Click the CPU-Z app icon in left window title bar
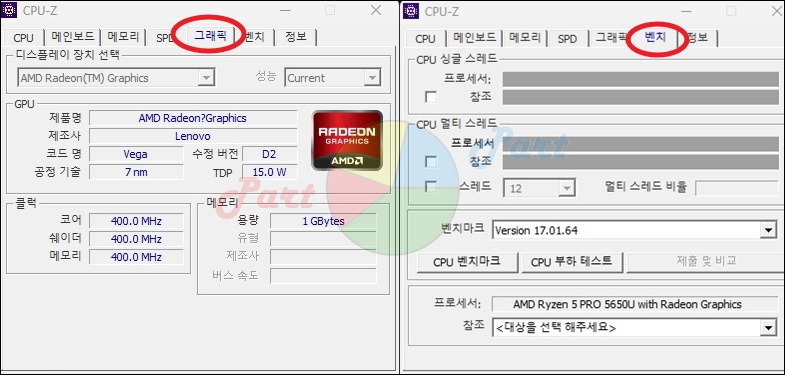 pos(10,10)
